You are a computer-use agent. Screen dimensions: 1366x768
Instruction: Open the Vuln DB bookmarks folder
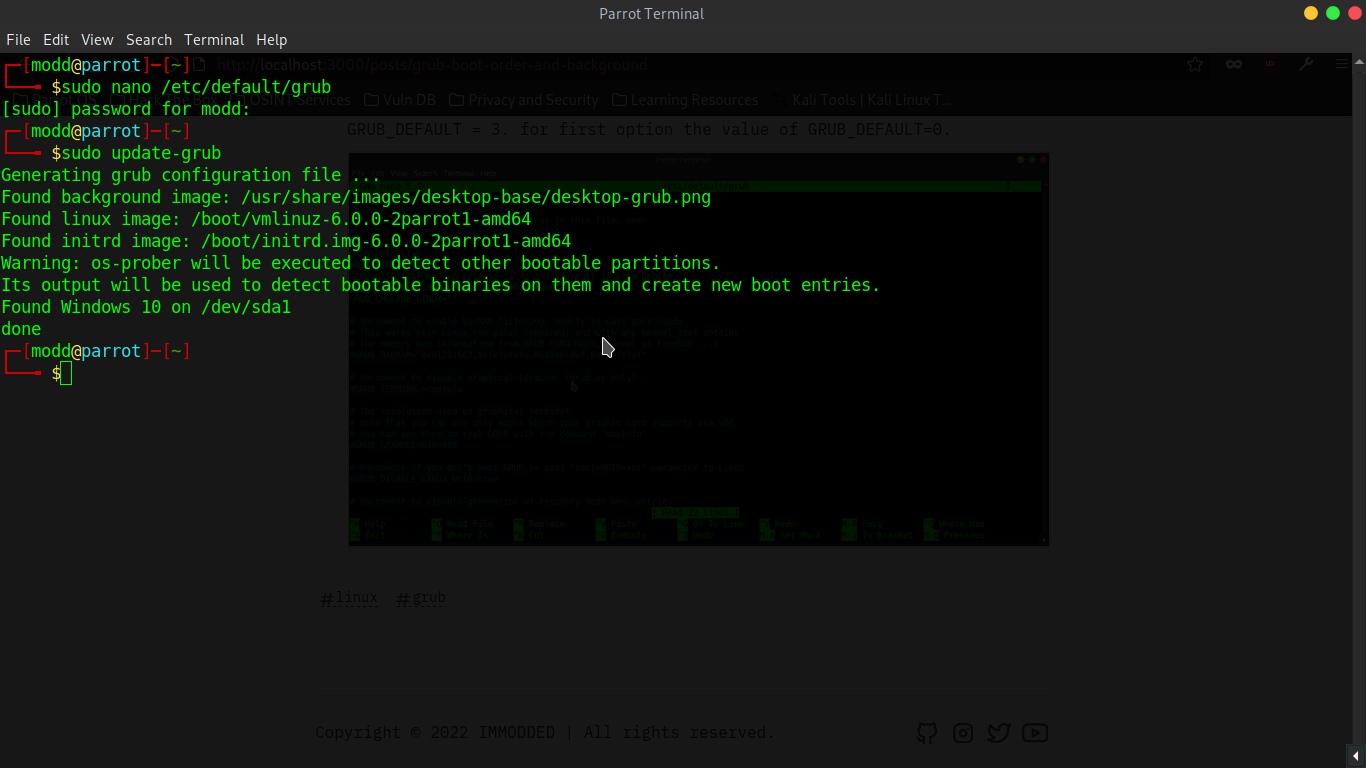pyautogui.click(x=400, y=100)
